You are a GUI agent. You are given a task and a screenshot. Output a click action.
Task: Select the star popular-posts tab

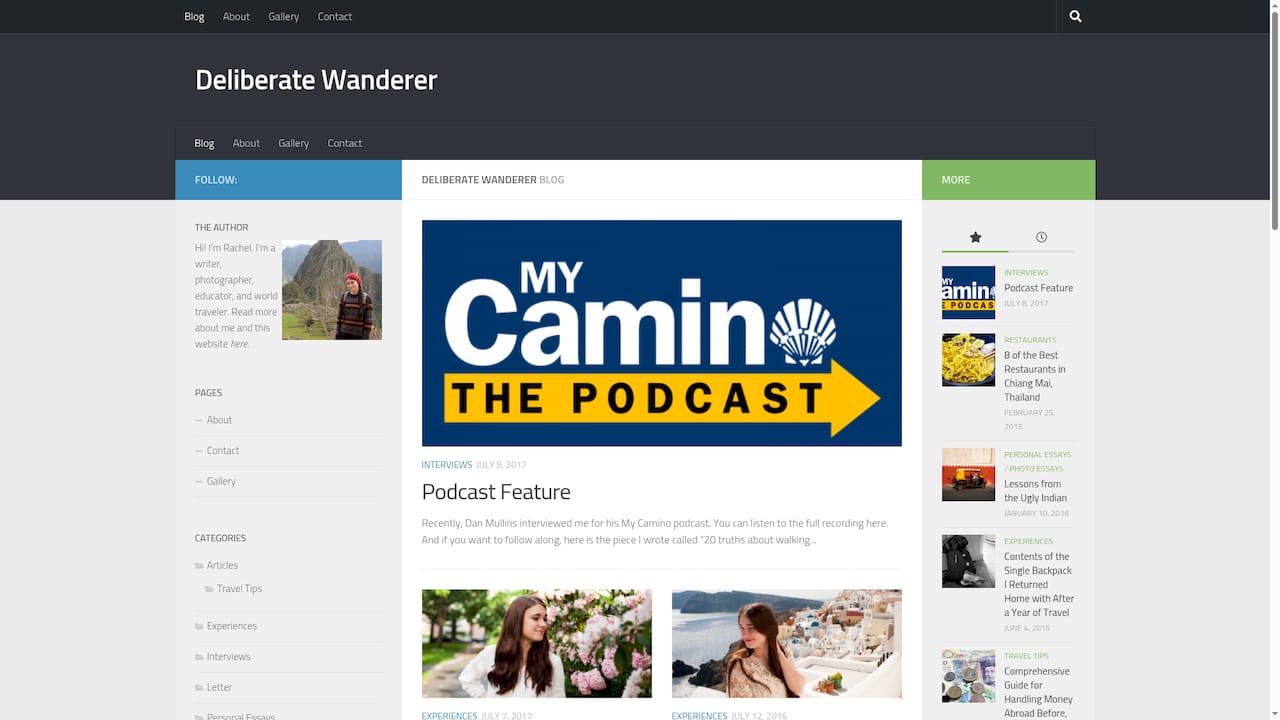tap(975, 237)
